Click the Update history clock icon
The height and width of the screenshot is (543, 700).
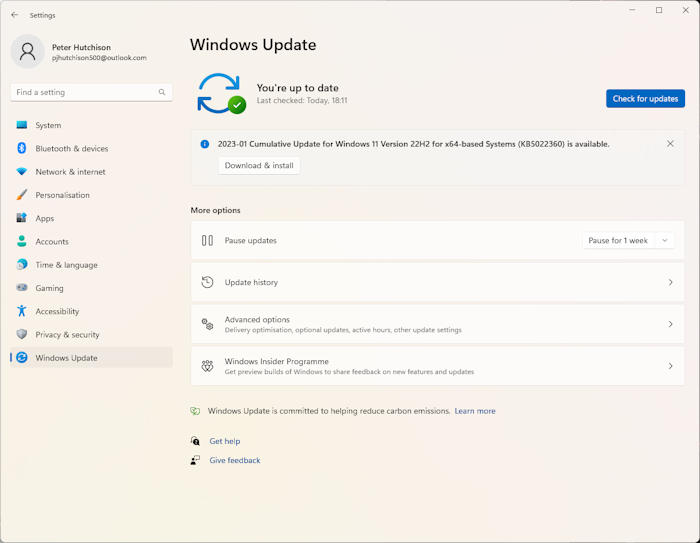(207, 282)
